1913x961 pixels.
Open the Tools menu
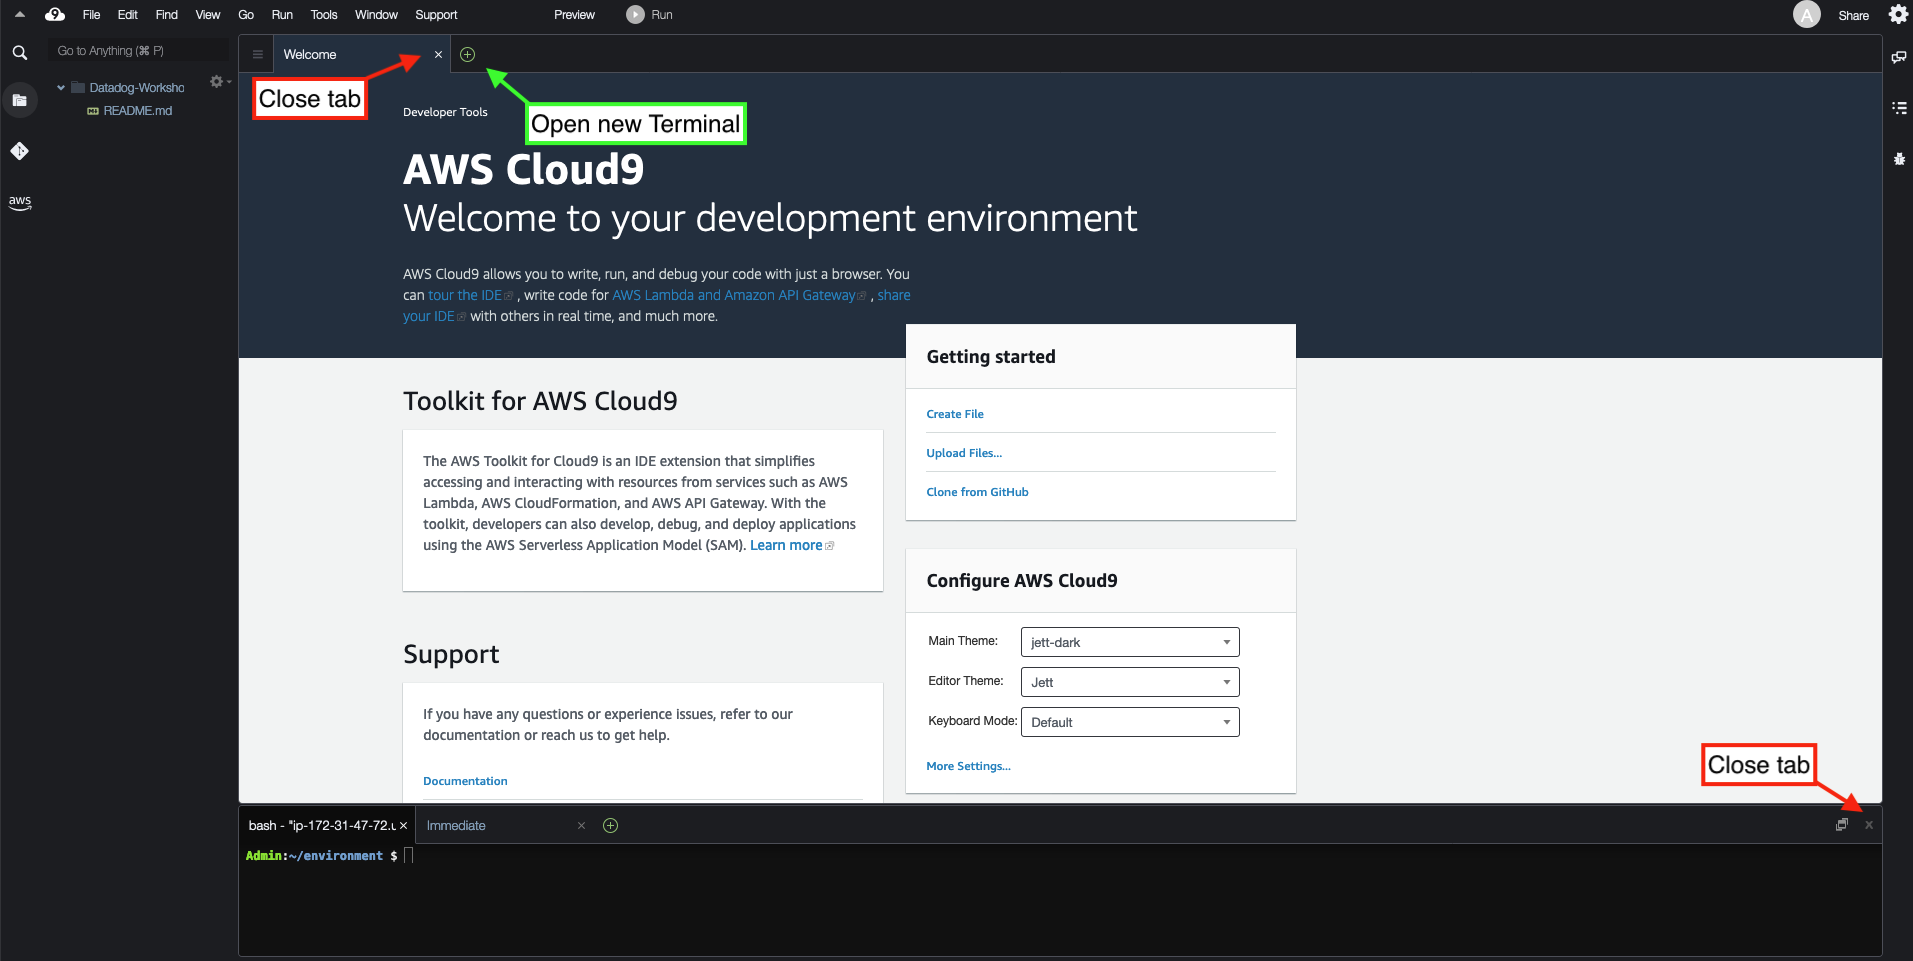[323, 14]
